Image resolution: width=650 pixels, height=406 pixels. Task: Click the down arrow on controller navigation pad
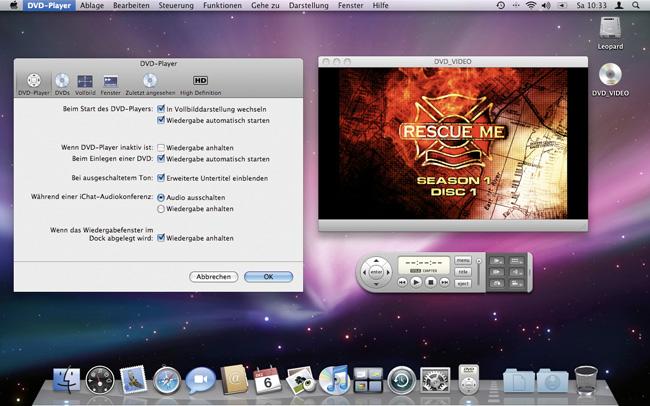[376, 284]
